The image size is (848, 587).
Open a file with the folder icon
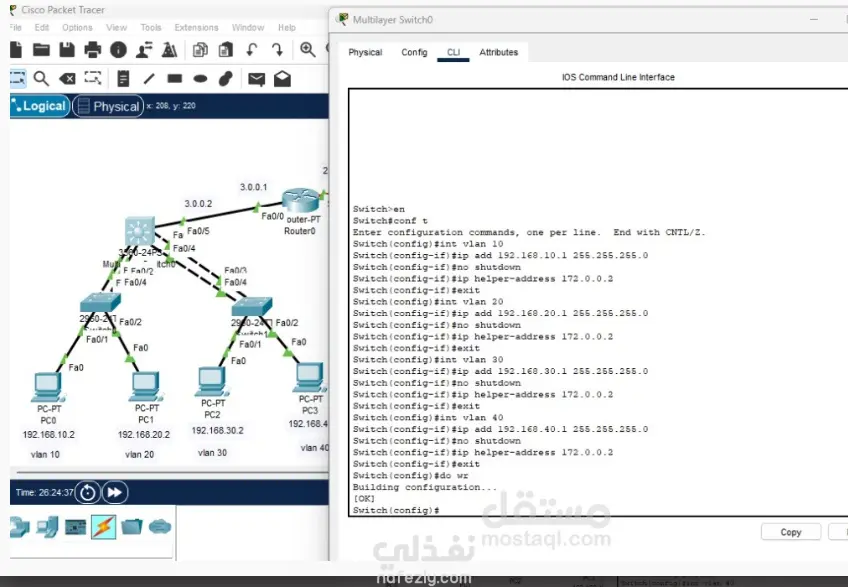coord(41,50)
